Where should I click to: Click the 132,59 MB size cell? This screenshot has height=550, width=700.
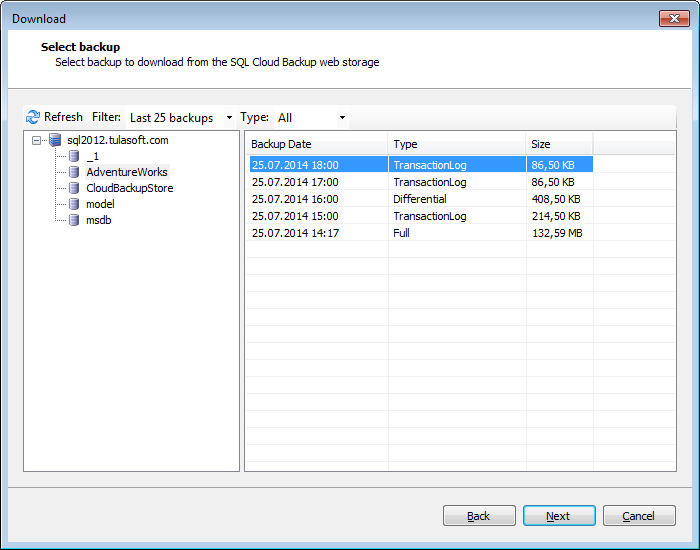(x=557, y=233)
